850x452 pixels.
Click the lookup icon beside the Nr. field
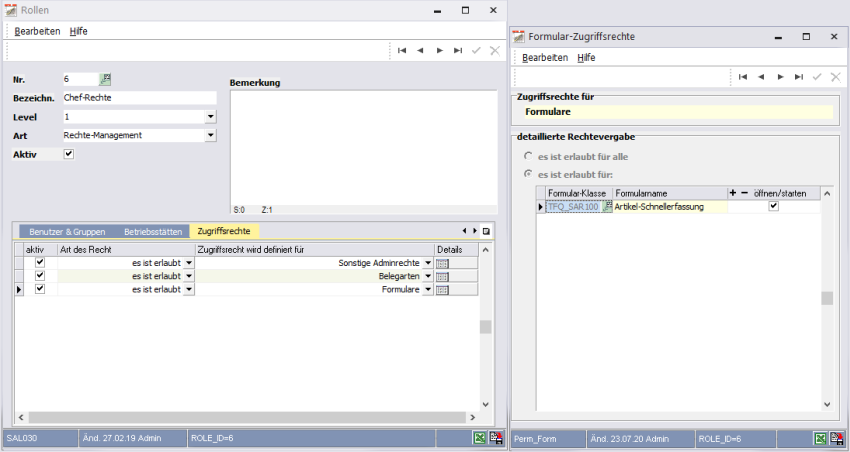(106, 79)
